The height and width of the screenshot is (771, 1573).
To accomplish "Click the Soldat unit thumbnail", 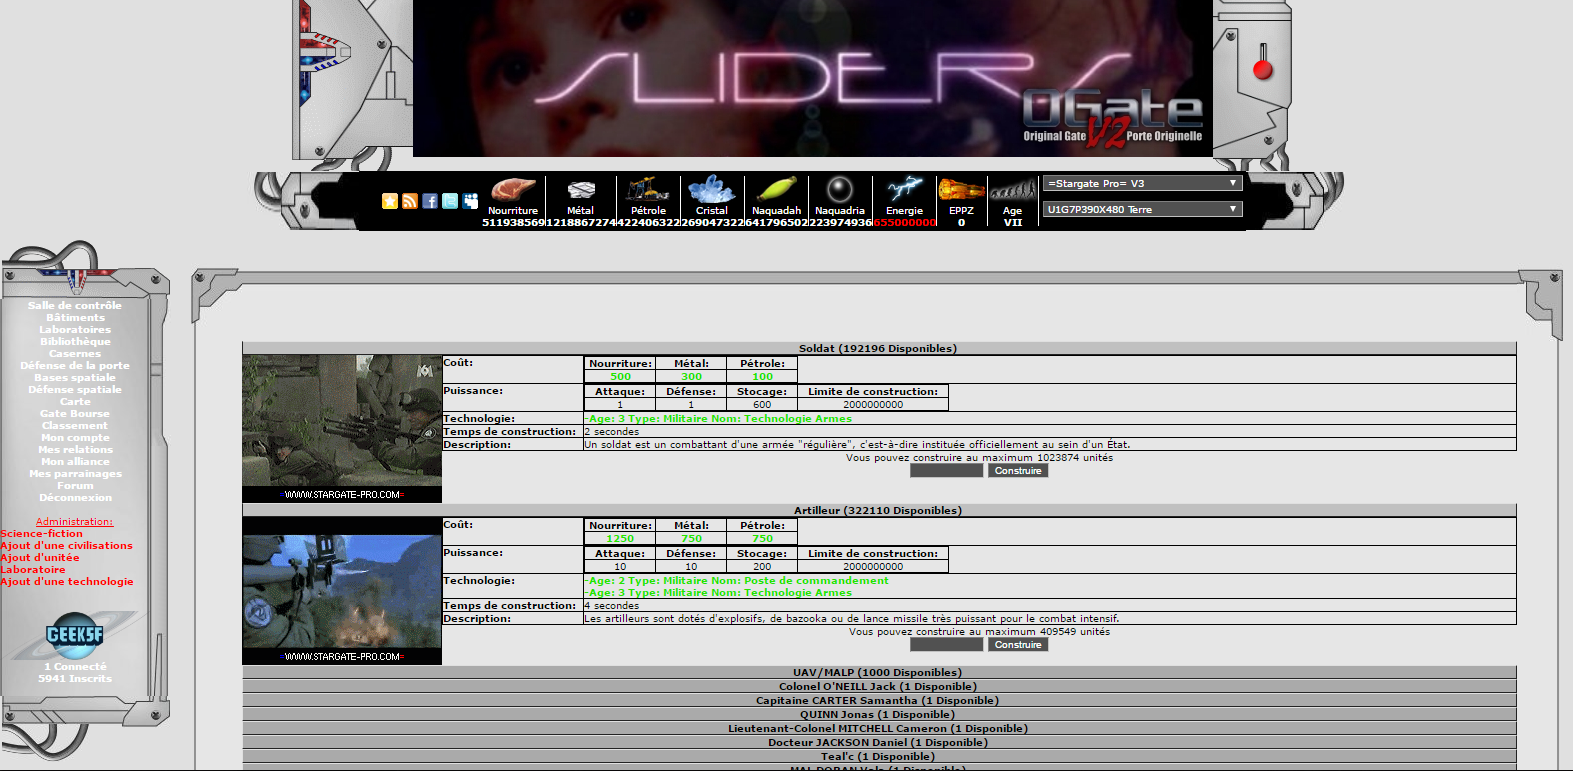I will (342, 429).
